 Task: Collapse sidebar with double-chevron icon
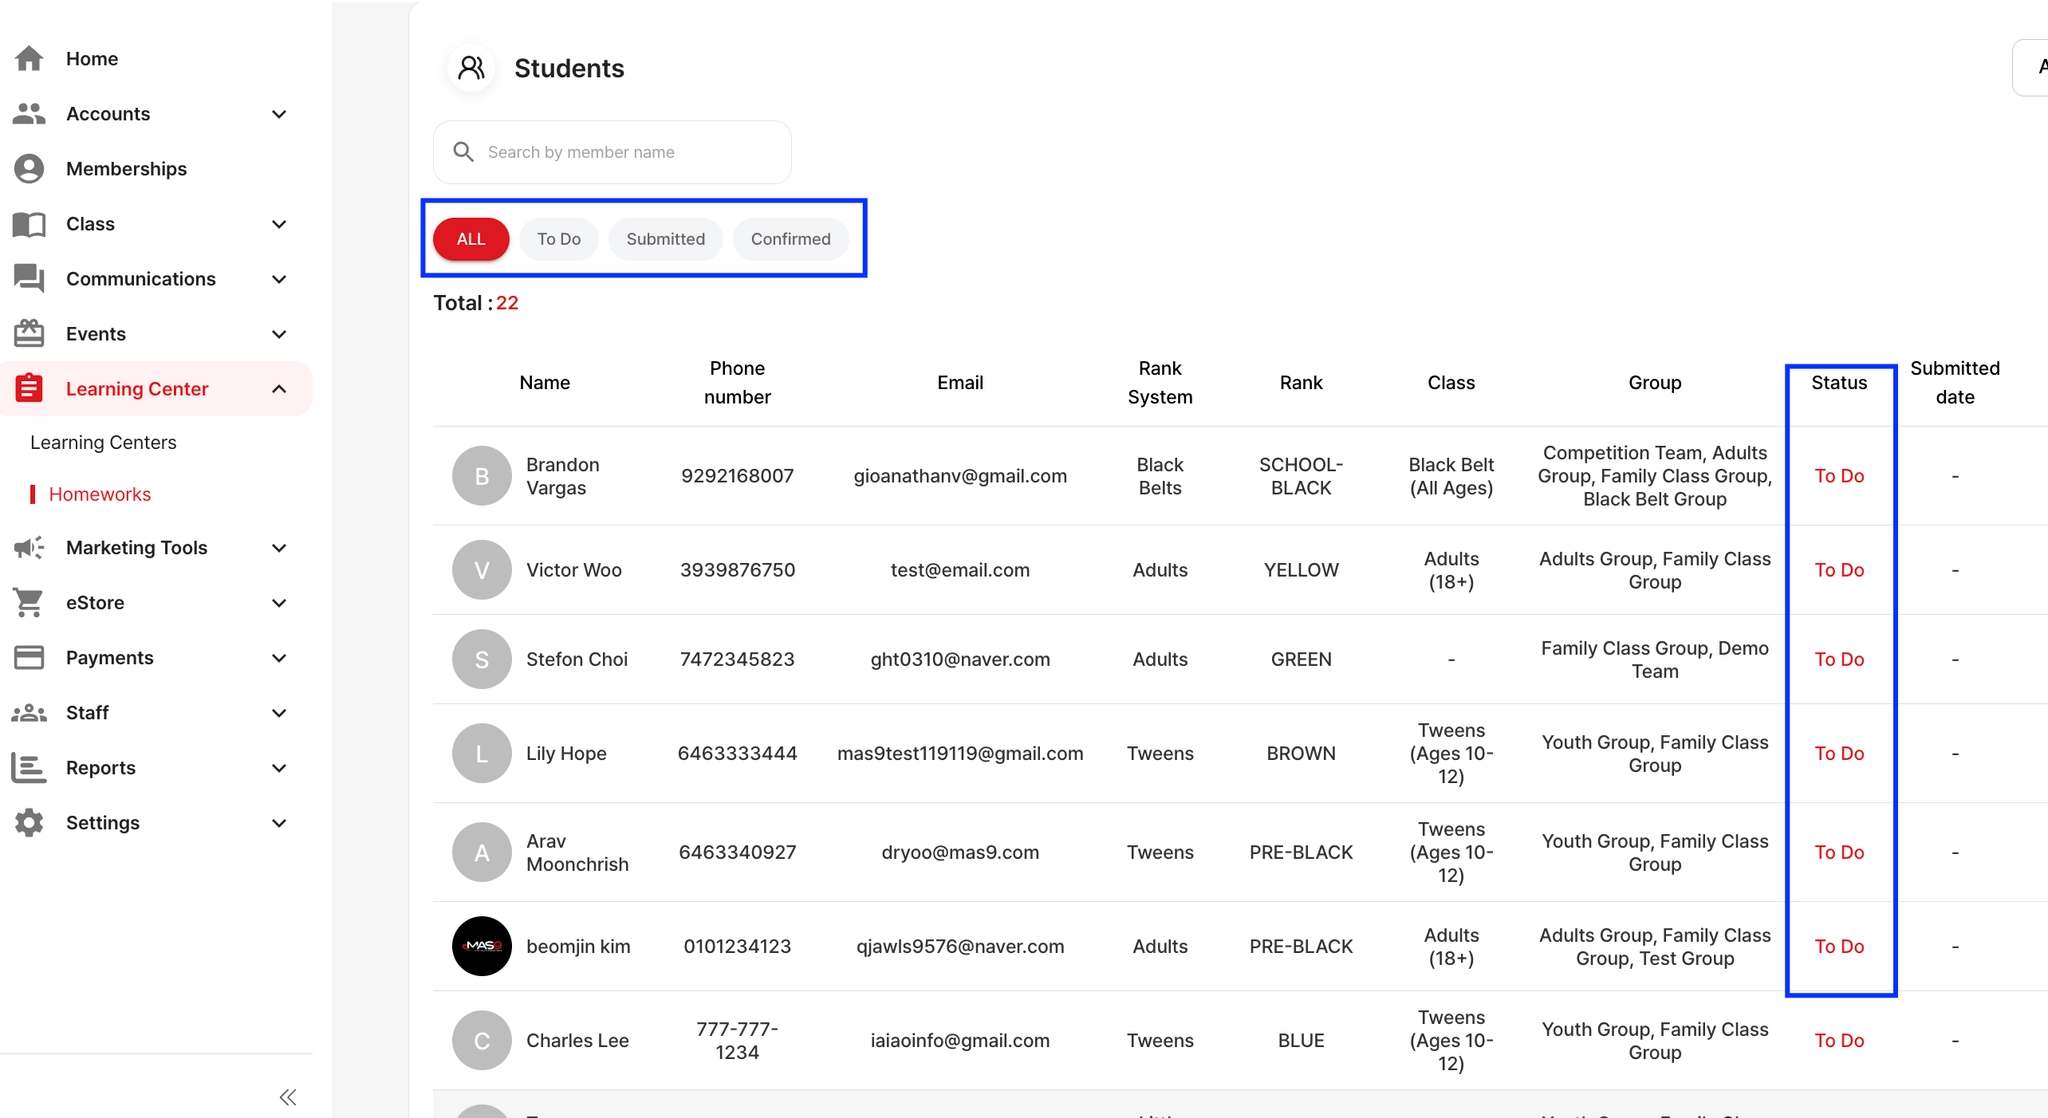tap(288, 1097)
